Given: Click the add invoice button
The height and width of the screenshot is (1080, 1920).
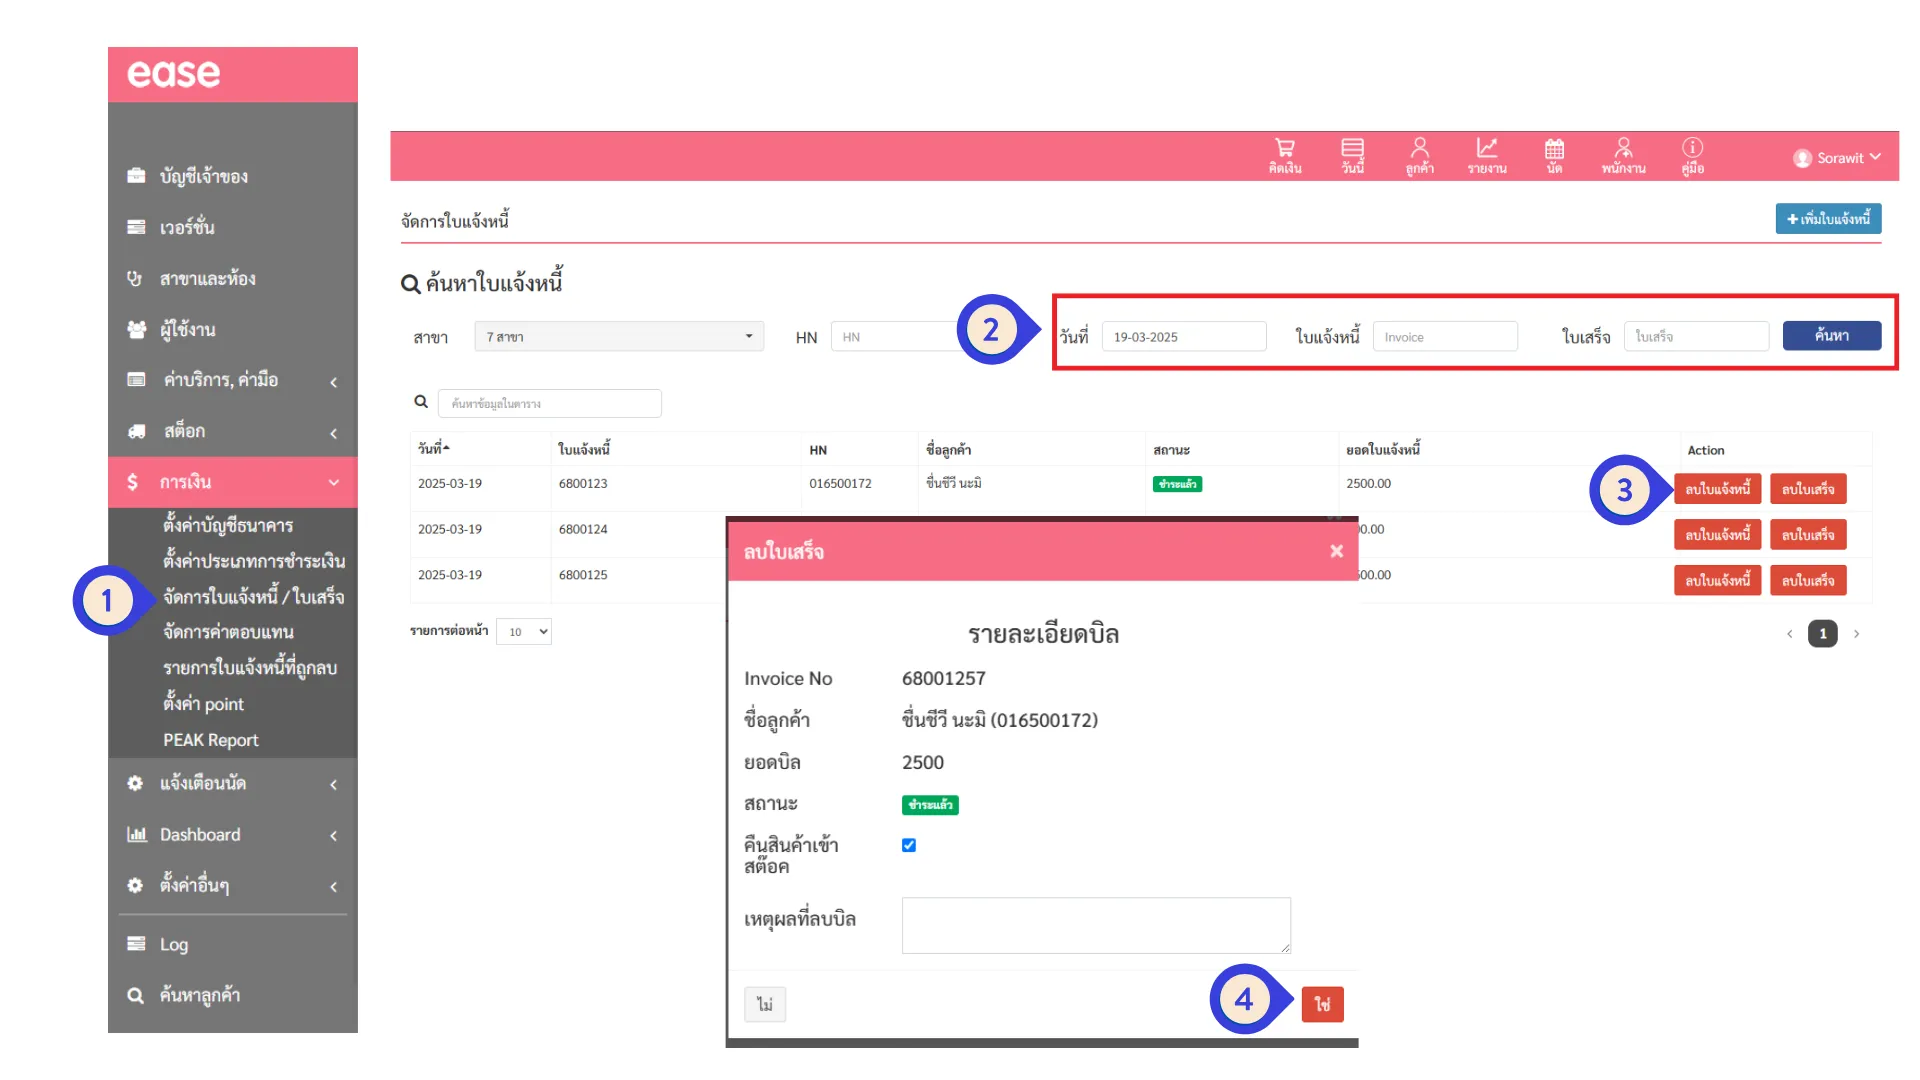Looking at the screenshot, I should 1828,218.
